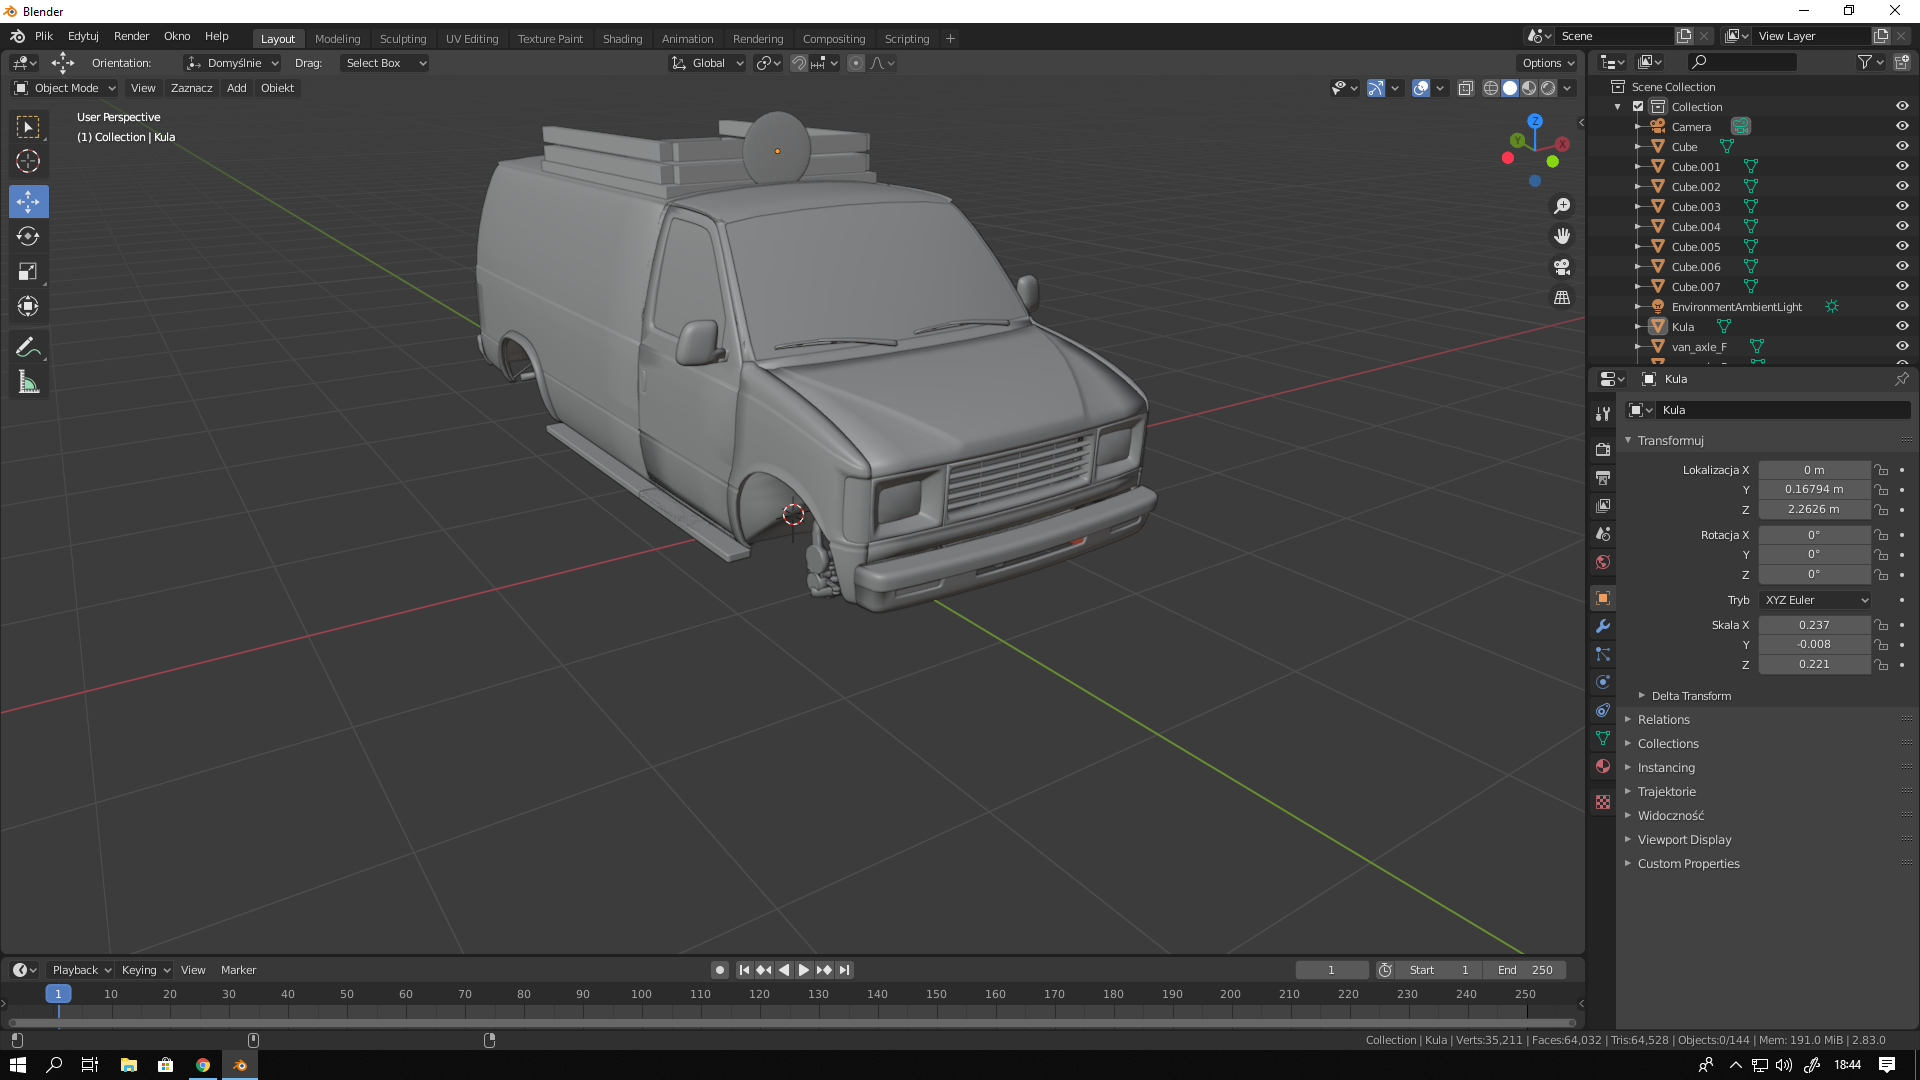
Task: Open the Material properties tab icon
Action: pos(1603,766)
